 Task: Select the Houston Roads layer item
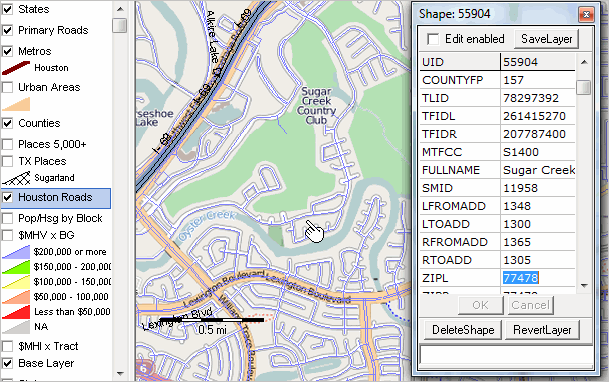(x=56, y=198)
